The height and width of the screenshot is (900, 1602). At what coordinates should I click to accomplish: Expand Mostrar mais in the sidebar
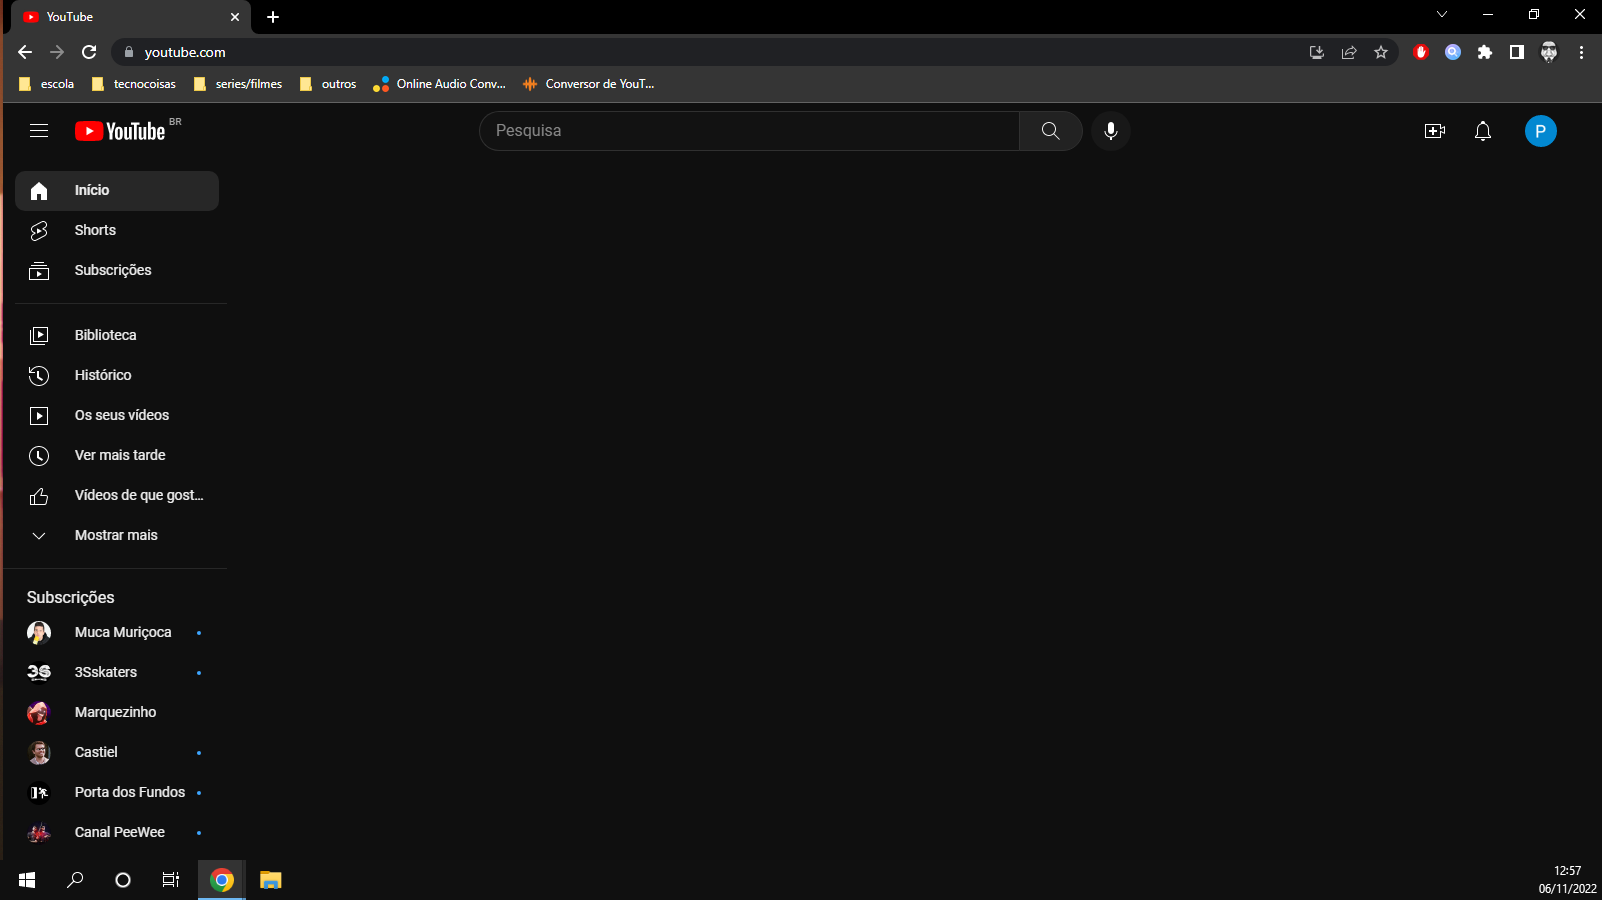point(117,536)
